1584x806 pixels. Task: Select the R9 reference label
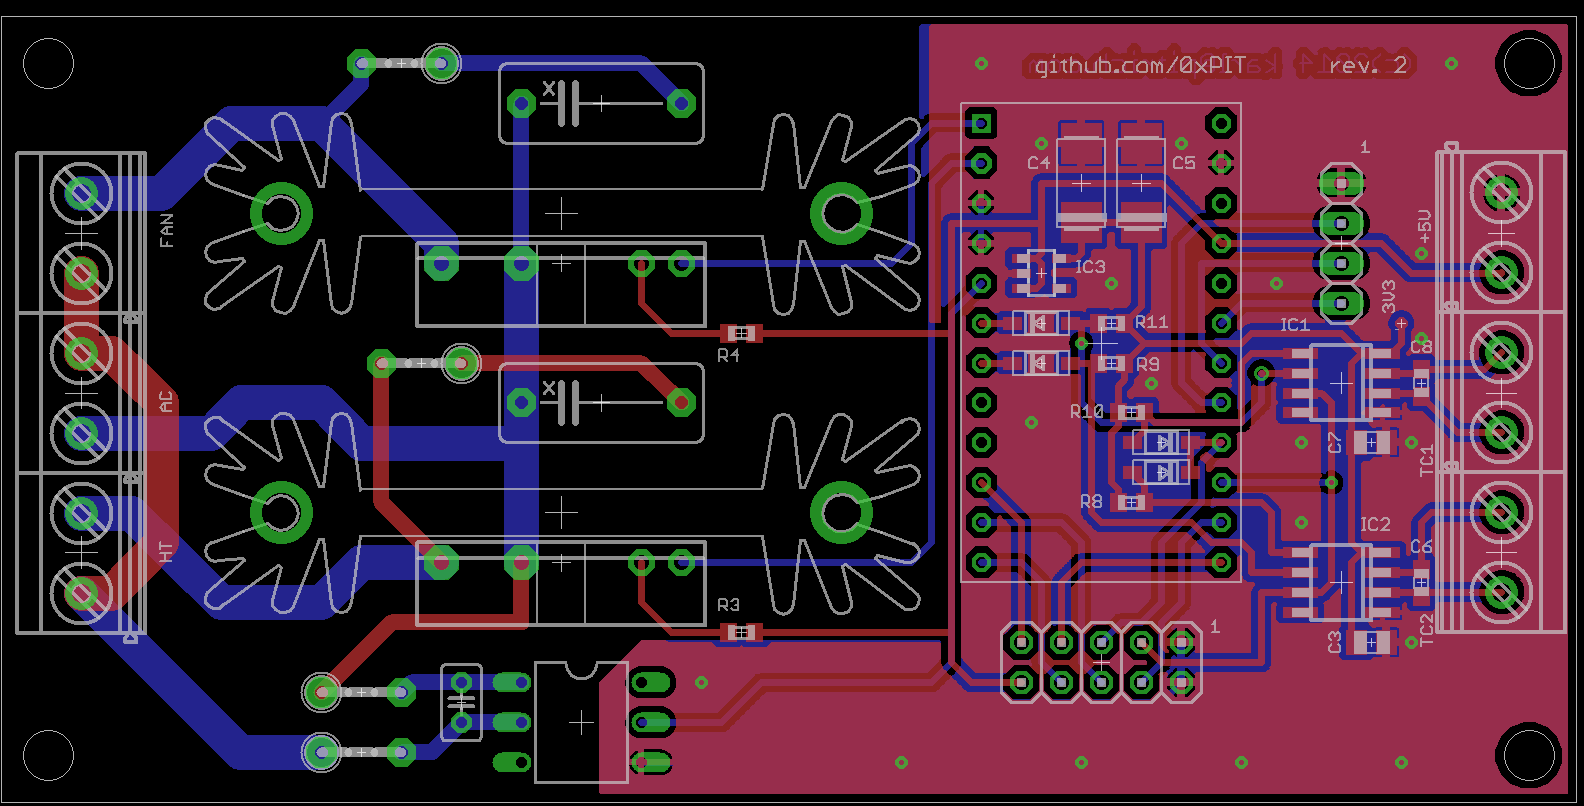[1148, 365]
